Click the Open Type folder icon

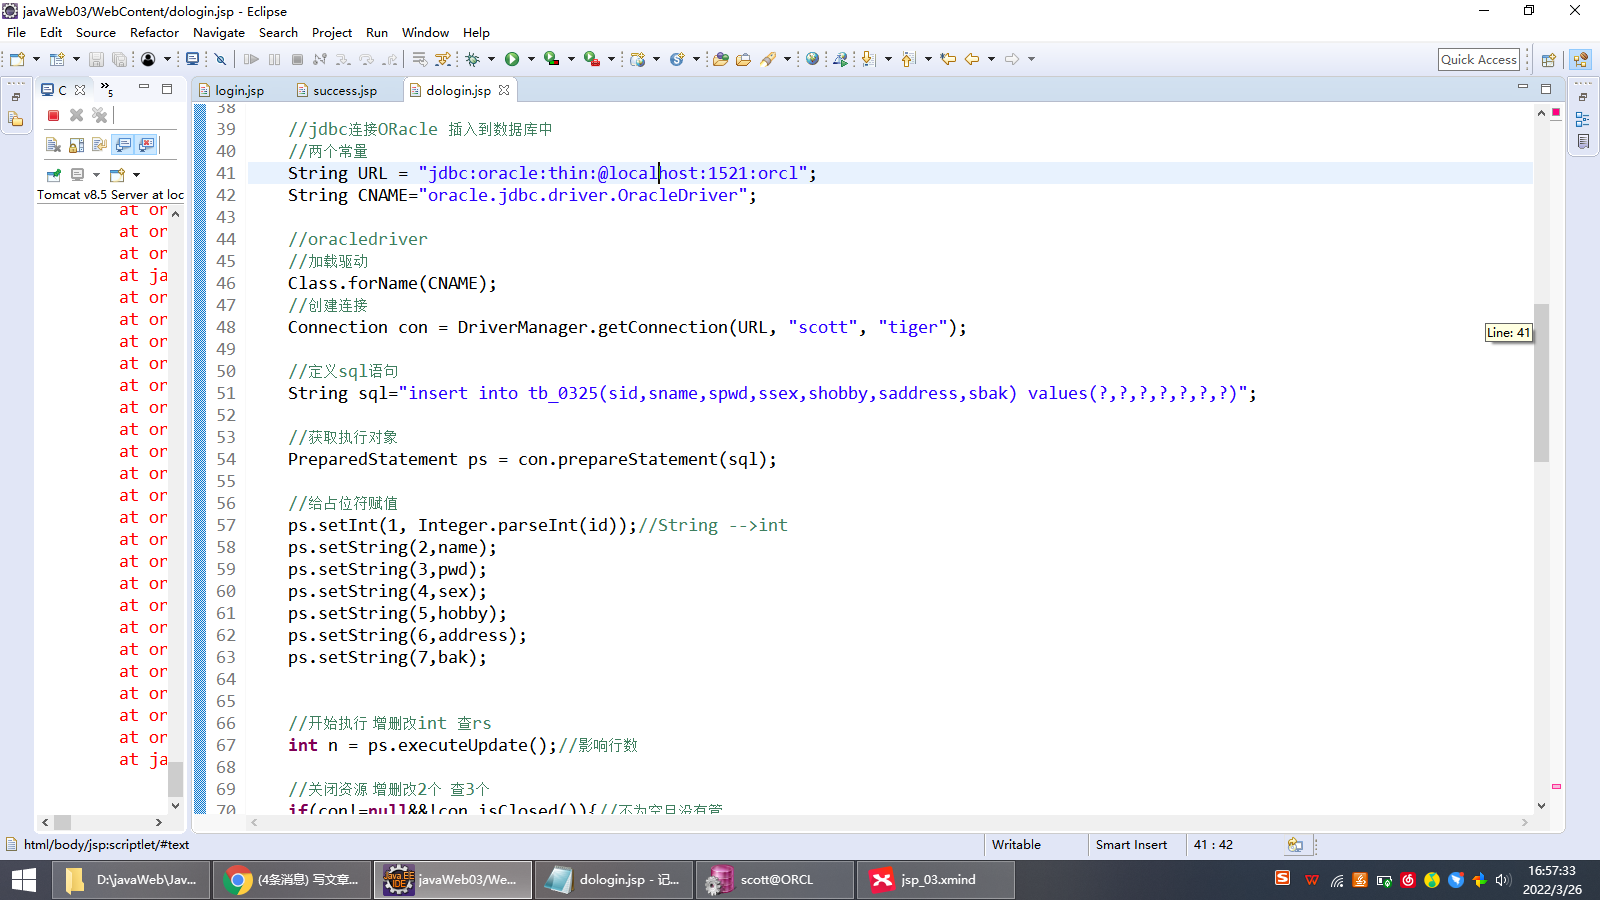point(720,59)
